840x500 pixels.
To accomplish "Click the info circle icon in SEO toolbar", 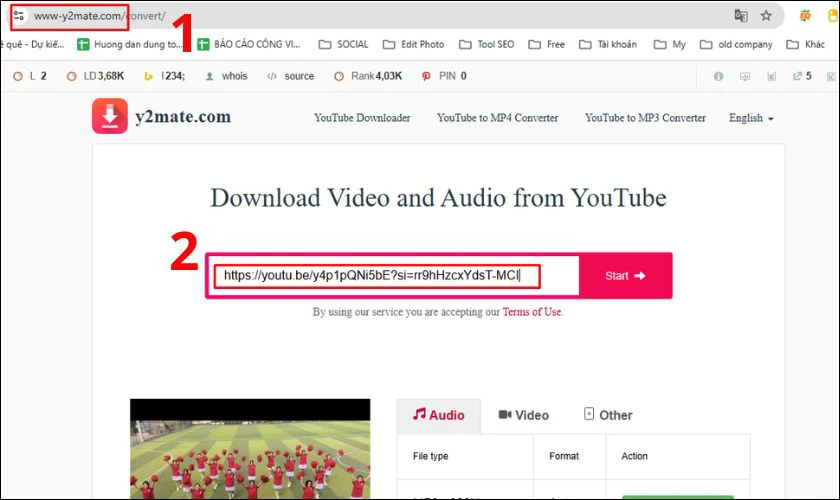I will point(718,76).
